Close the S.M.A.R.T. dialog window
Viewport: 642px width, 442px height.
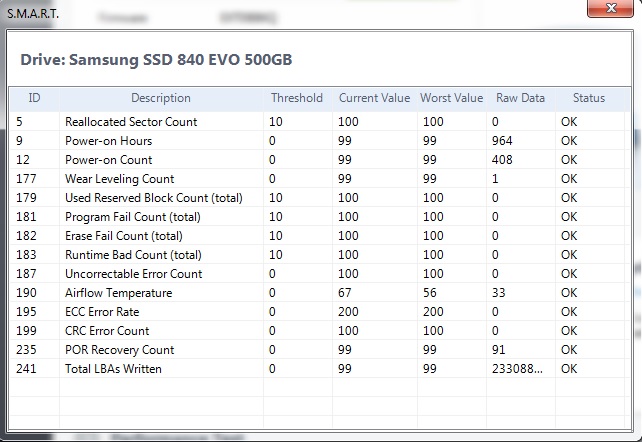tap(610, 8)
